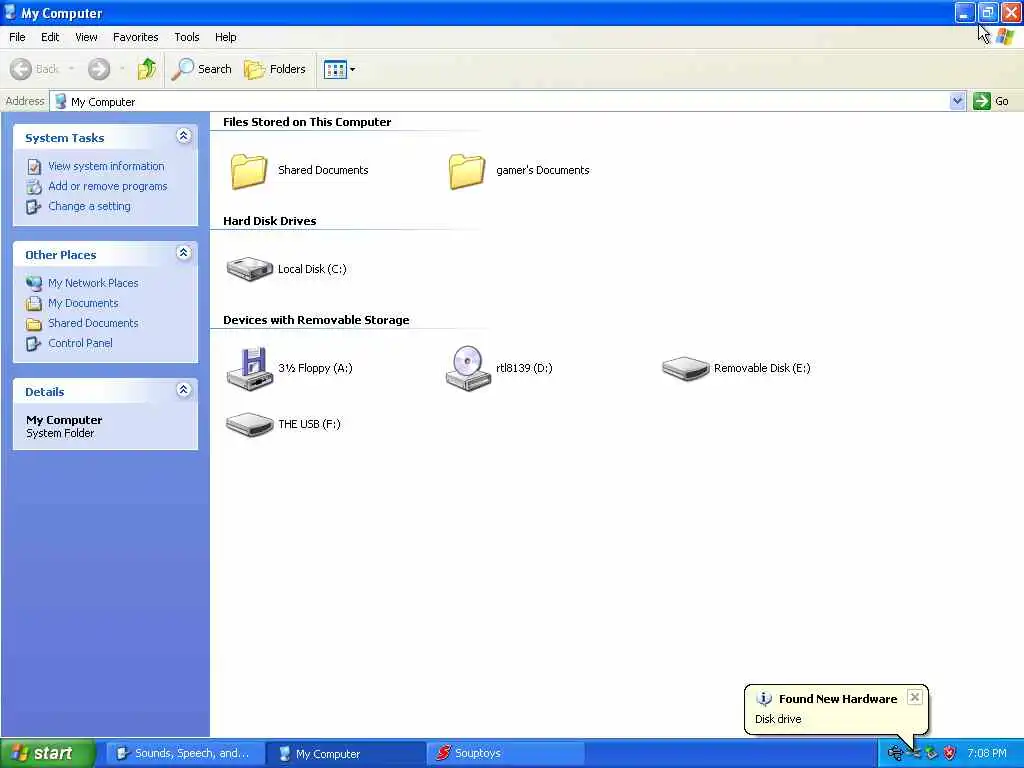Viewport: 1024px width, 768px height.
Task: Switch to Souptoys taskbar button
Action: [x=506, y=754]
